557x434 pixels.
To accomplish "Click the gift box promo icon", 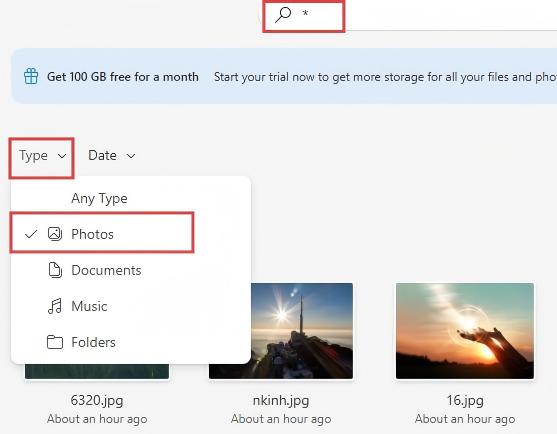I will (31, 76).
